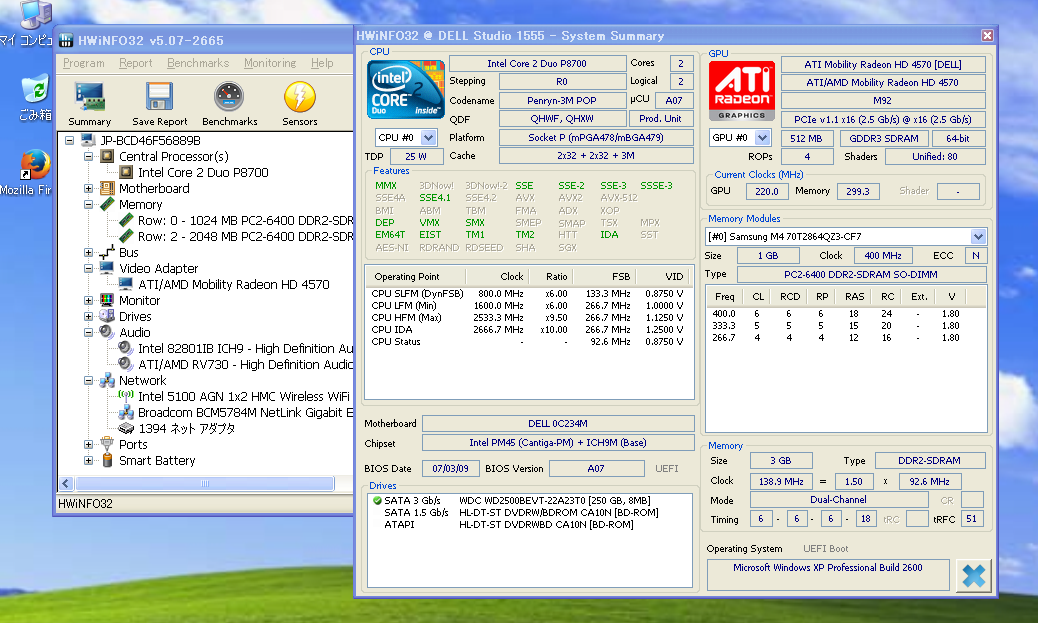Click the Intel PM45 chipset field
The width and height of the screenshot is (1038, 623).
[x=558, y=443]
